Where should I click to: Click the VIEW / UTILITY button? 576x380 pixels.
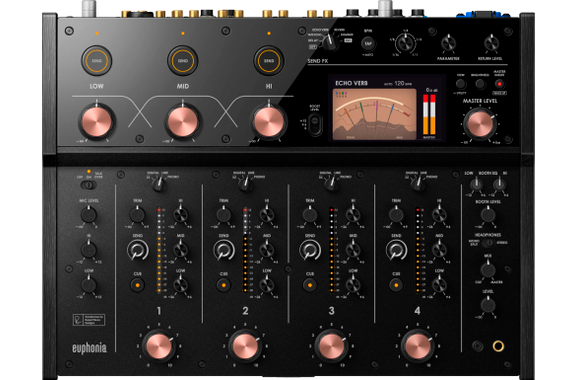point(461,84)
